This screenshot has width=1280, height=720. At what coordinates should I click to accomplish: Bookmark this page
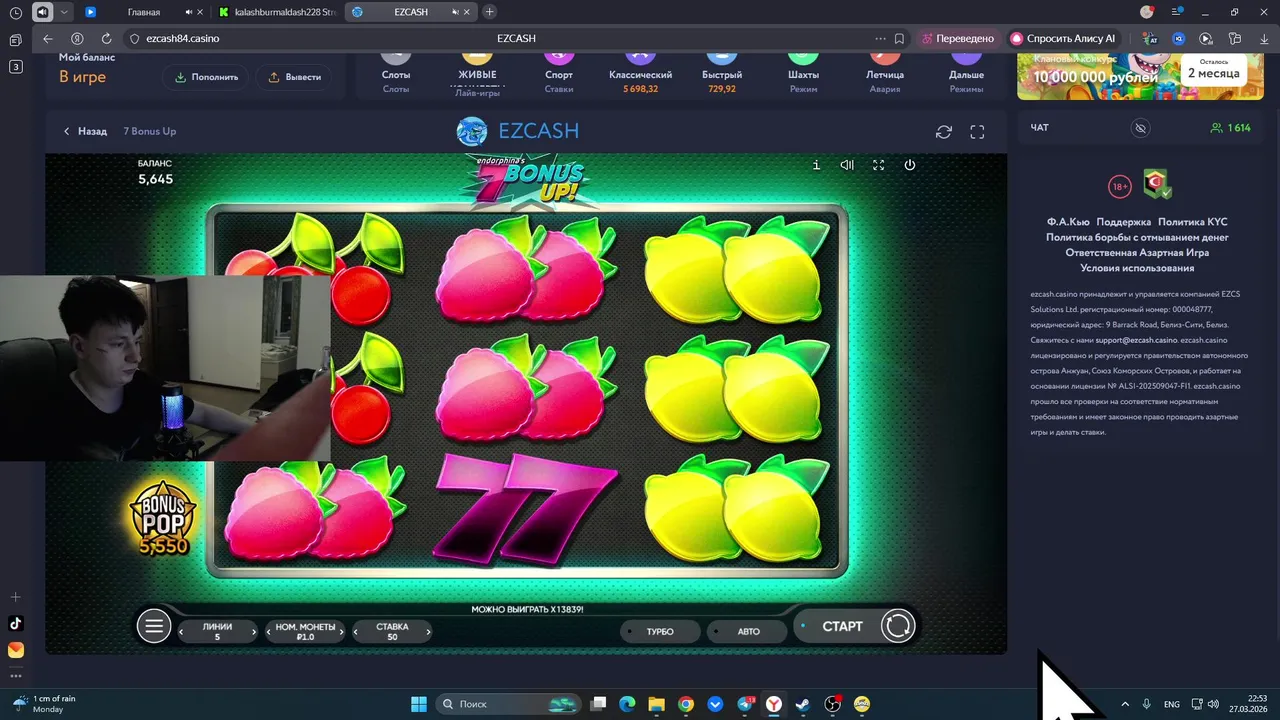coord(899,38)
